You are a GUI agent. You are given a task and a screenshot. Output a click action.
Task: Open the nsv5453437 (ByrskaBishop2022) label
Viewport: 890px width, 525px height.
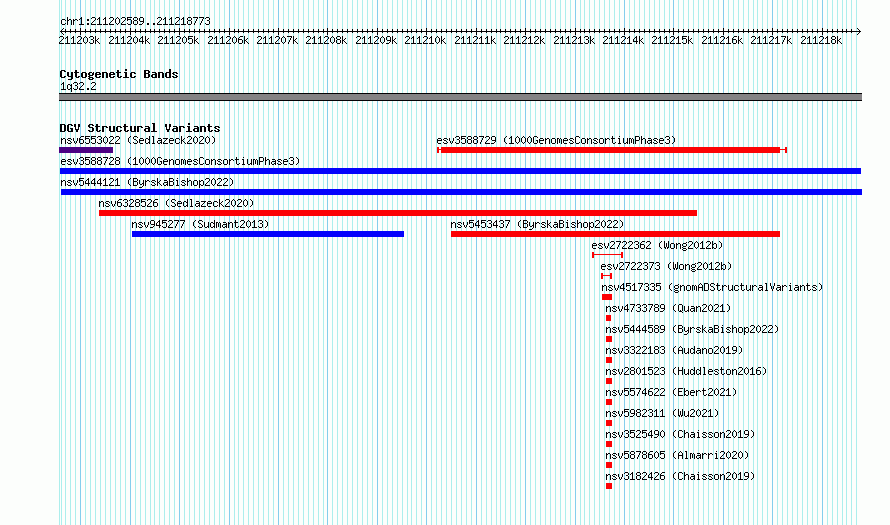[537, 224]
